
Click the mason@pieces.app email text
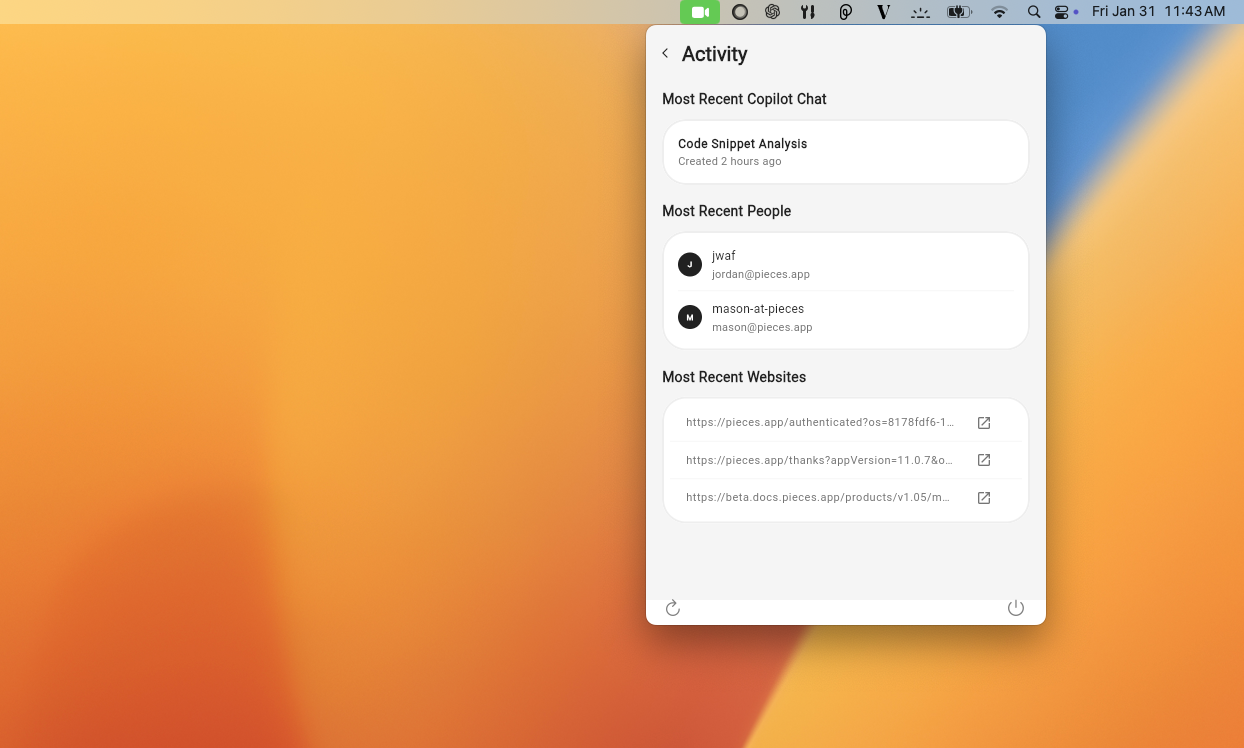(762, 327)
